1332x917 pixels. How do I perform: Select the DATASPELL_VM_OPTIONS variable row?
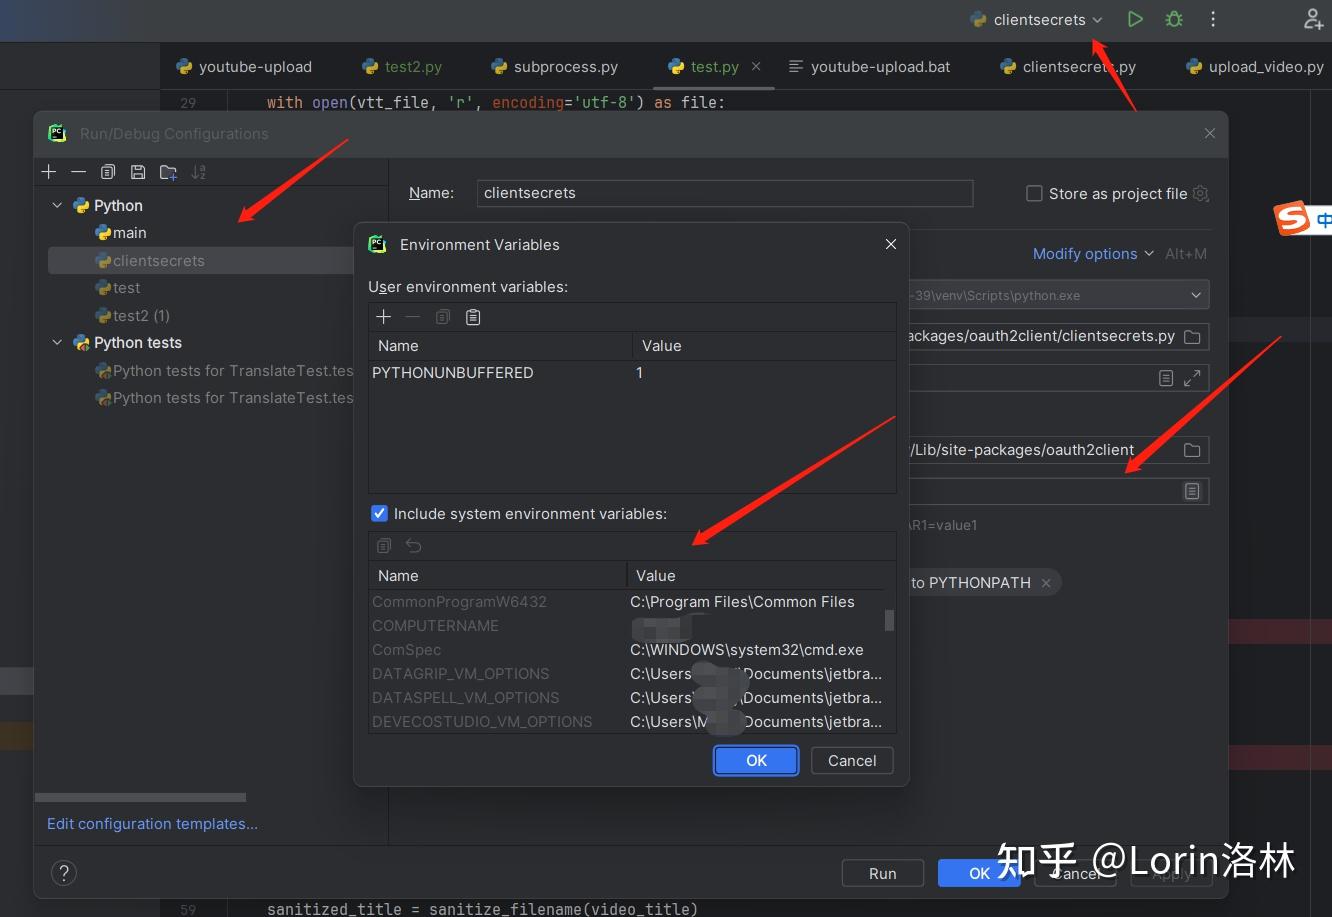(x=626, y=698)
